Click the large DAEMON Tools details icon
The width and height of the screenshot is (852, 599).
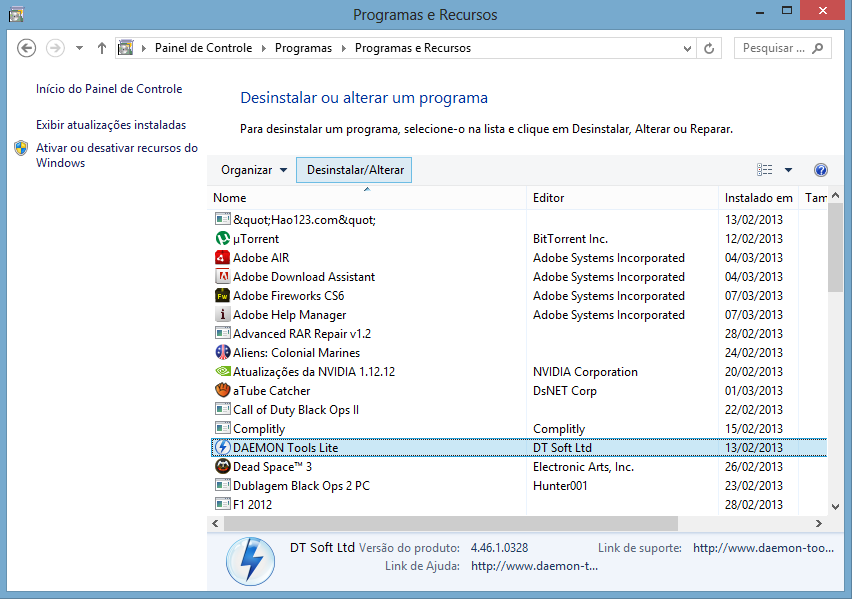[250, 561]
